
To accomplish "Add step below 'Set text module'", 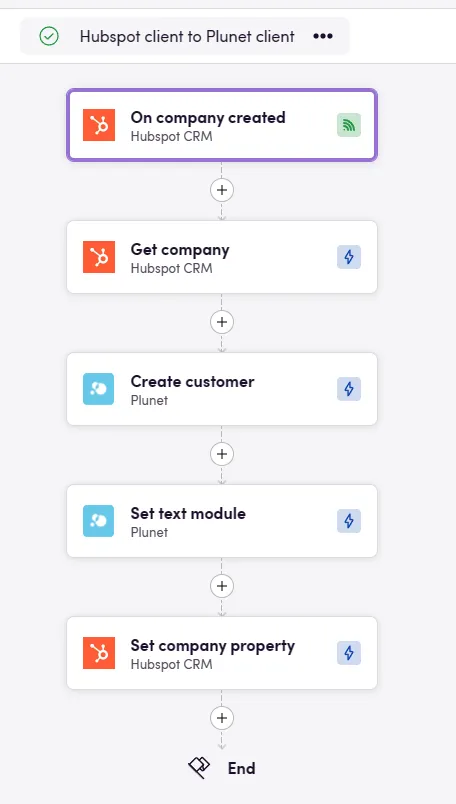I will pyautogui.click(x=222, y=586).
